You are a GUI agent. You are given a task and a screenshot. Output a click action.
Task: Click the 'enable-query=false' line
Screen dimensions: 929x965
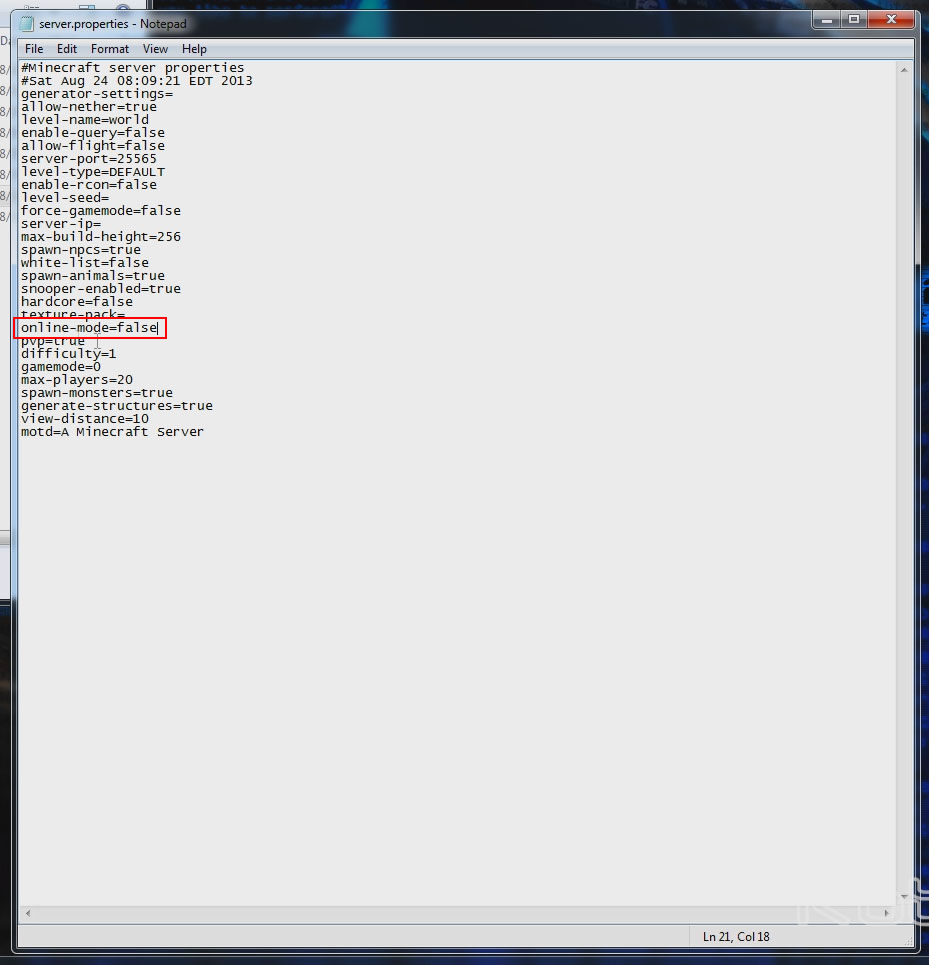[93, 132]
